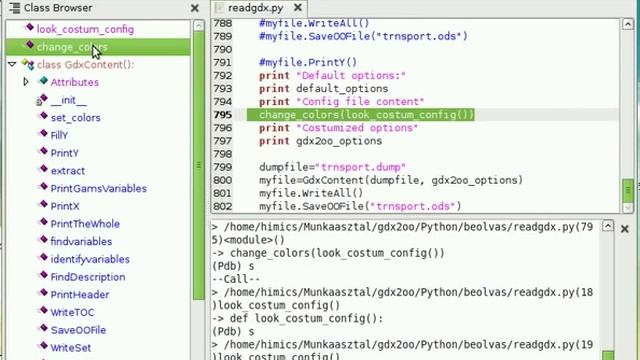
Task: Click the __init__ method icon
Action: click(x=42, y=99)
